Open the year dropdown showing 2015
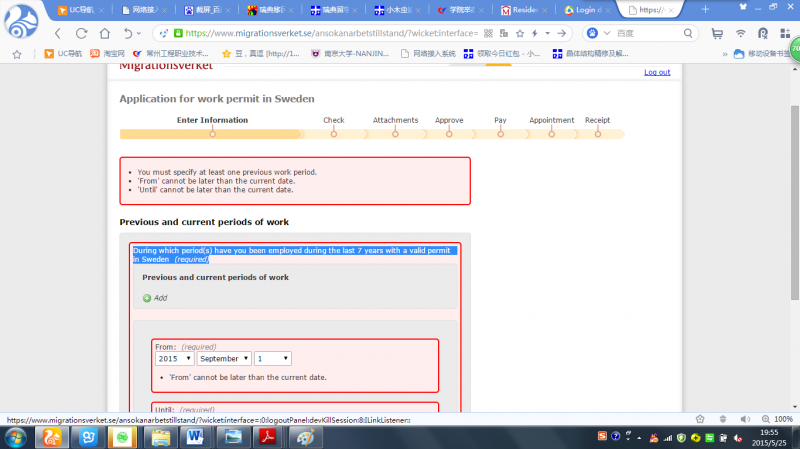 [x=174, y=359]
